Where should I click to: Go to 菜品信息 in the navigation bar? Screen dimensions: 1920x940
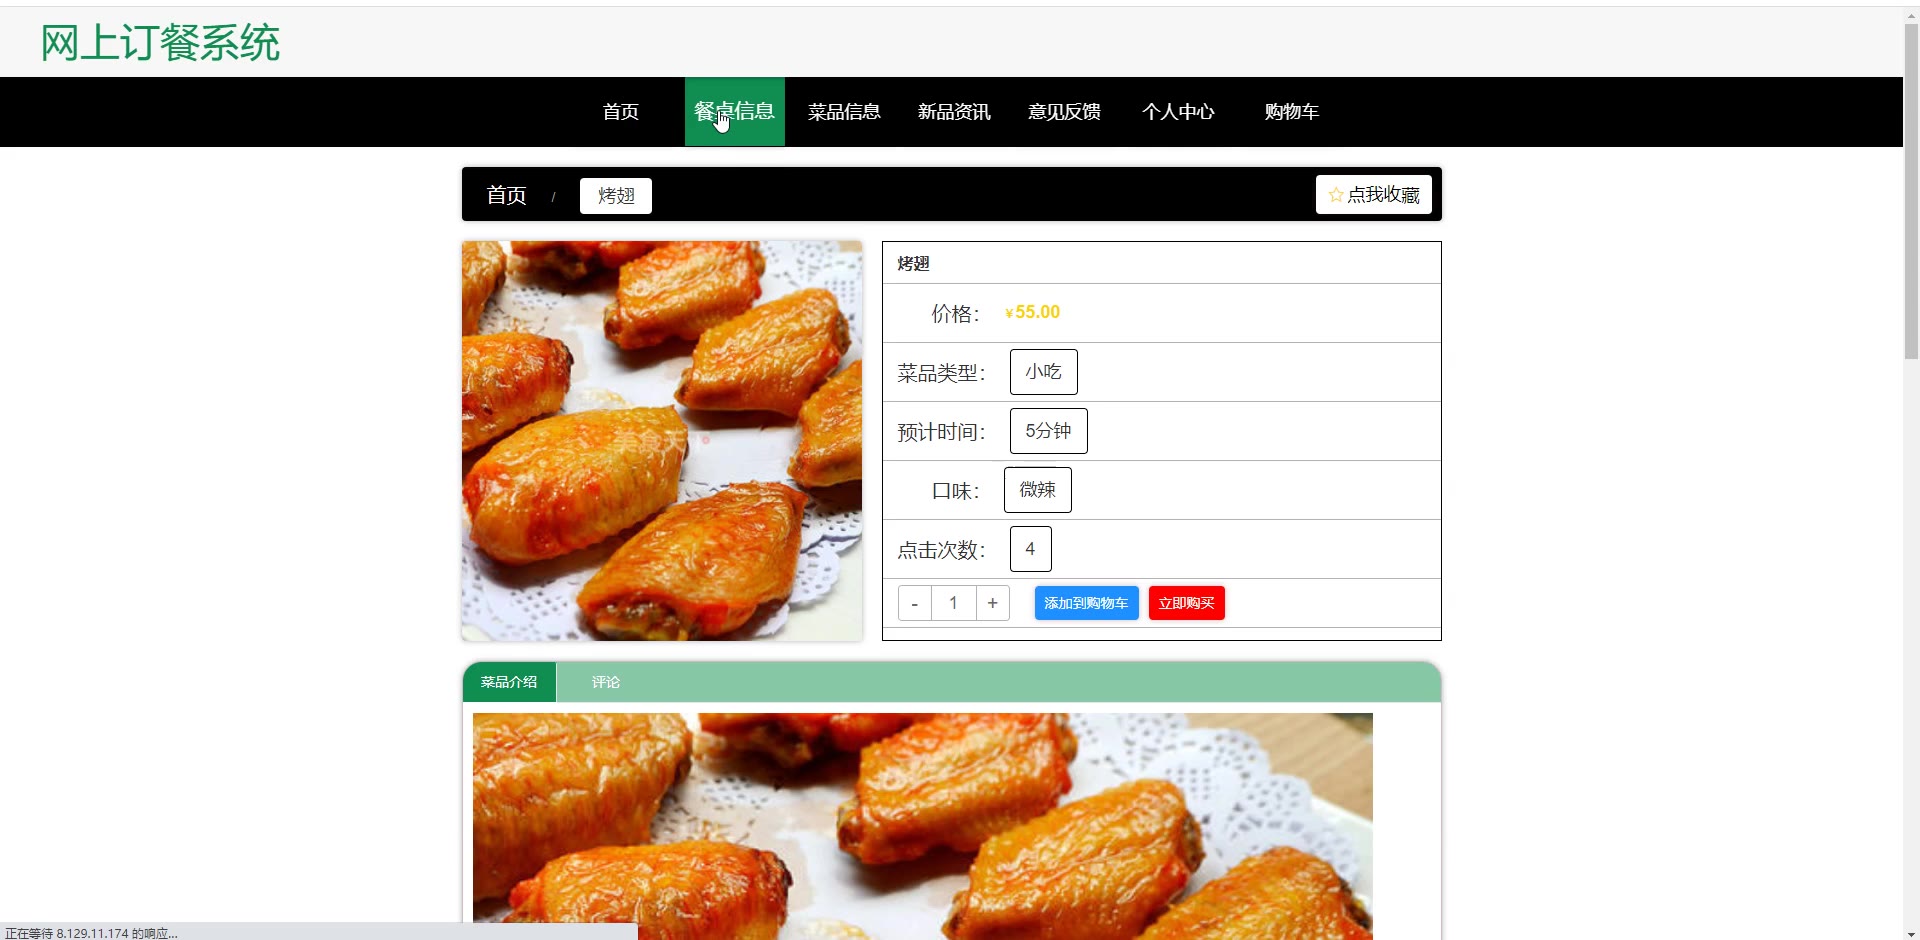point(844,112)
